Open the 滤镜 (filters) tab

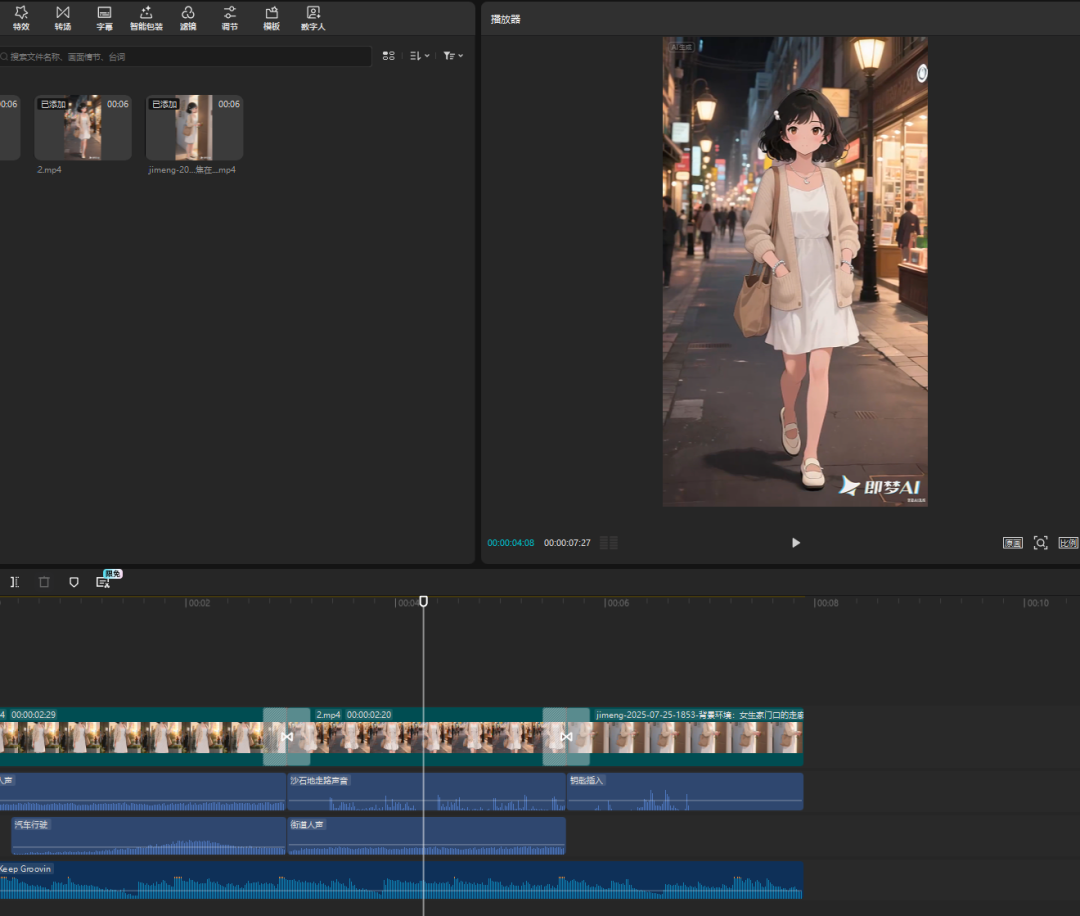point(188,19)
